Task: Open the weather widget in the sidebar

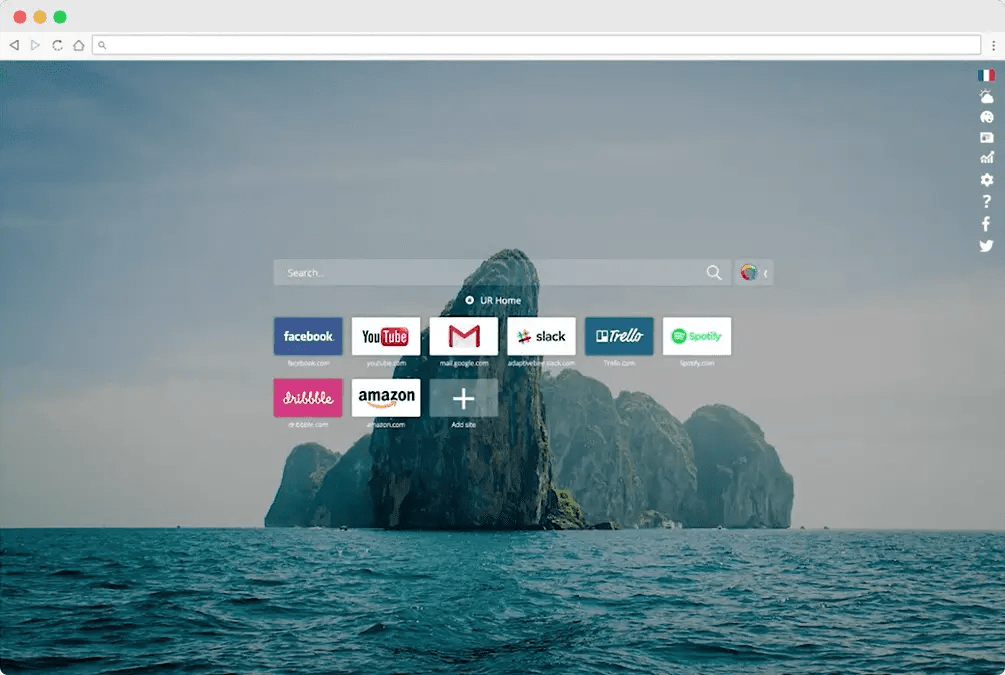Action: tap(987, 96)
